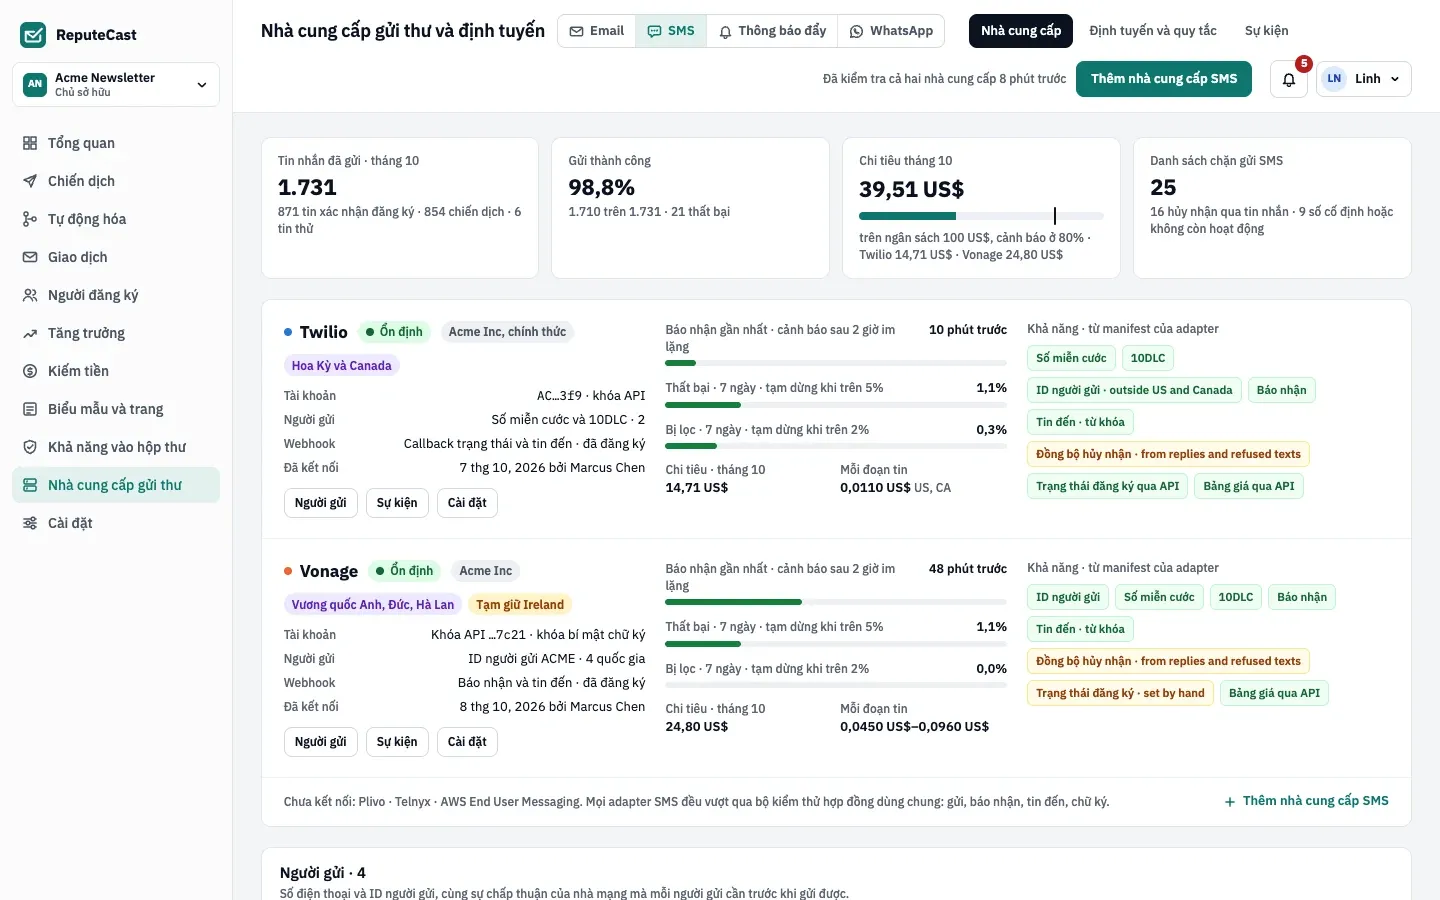This screenshot has width=1440, height=900.
Task: Select Nhà cung cấp gửi thư in sidebar
Action: pos(116,485)
